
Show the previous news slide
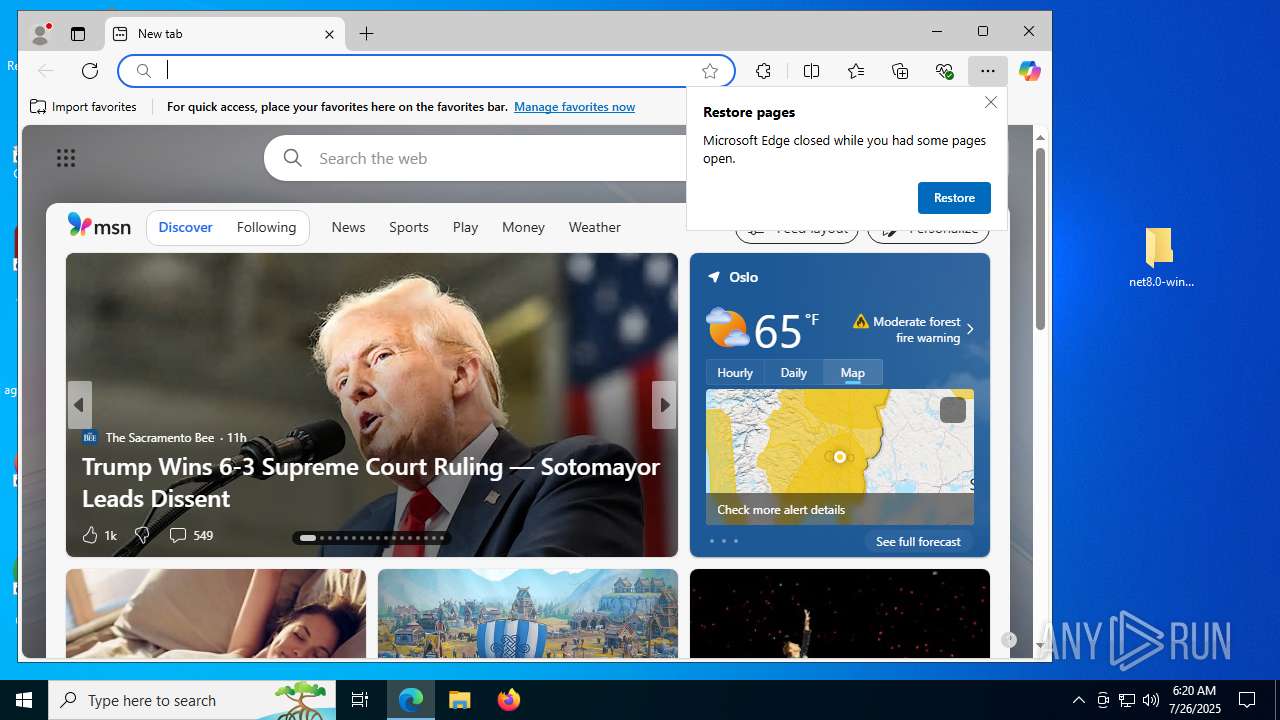[x=79, y=405]
